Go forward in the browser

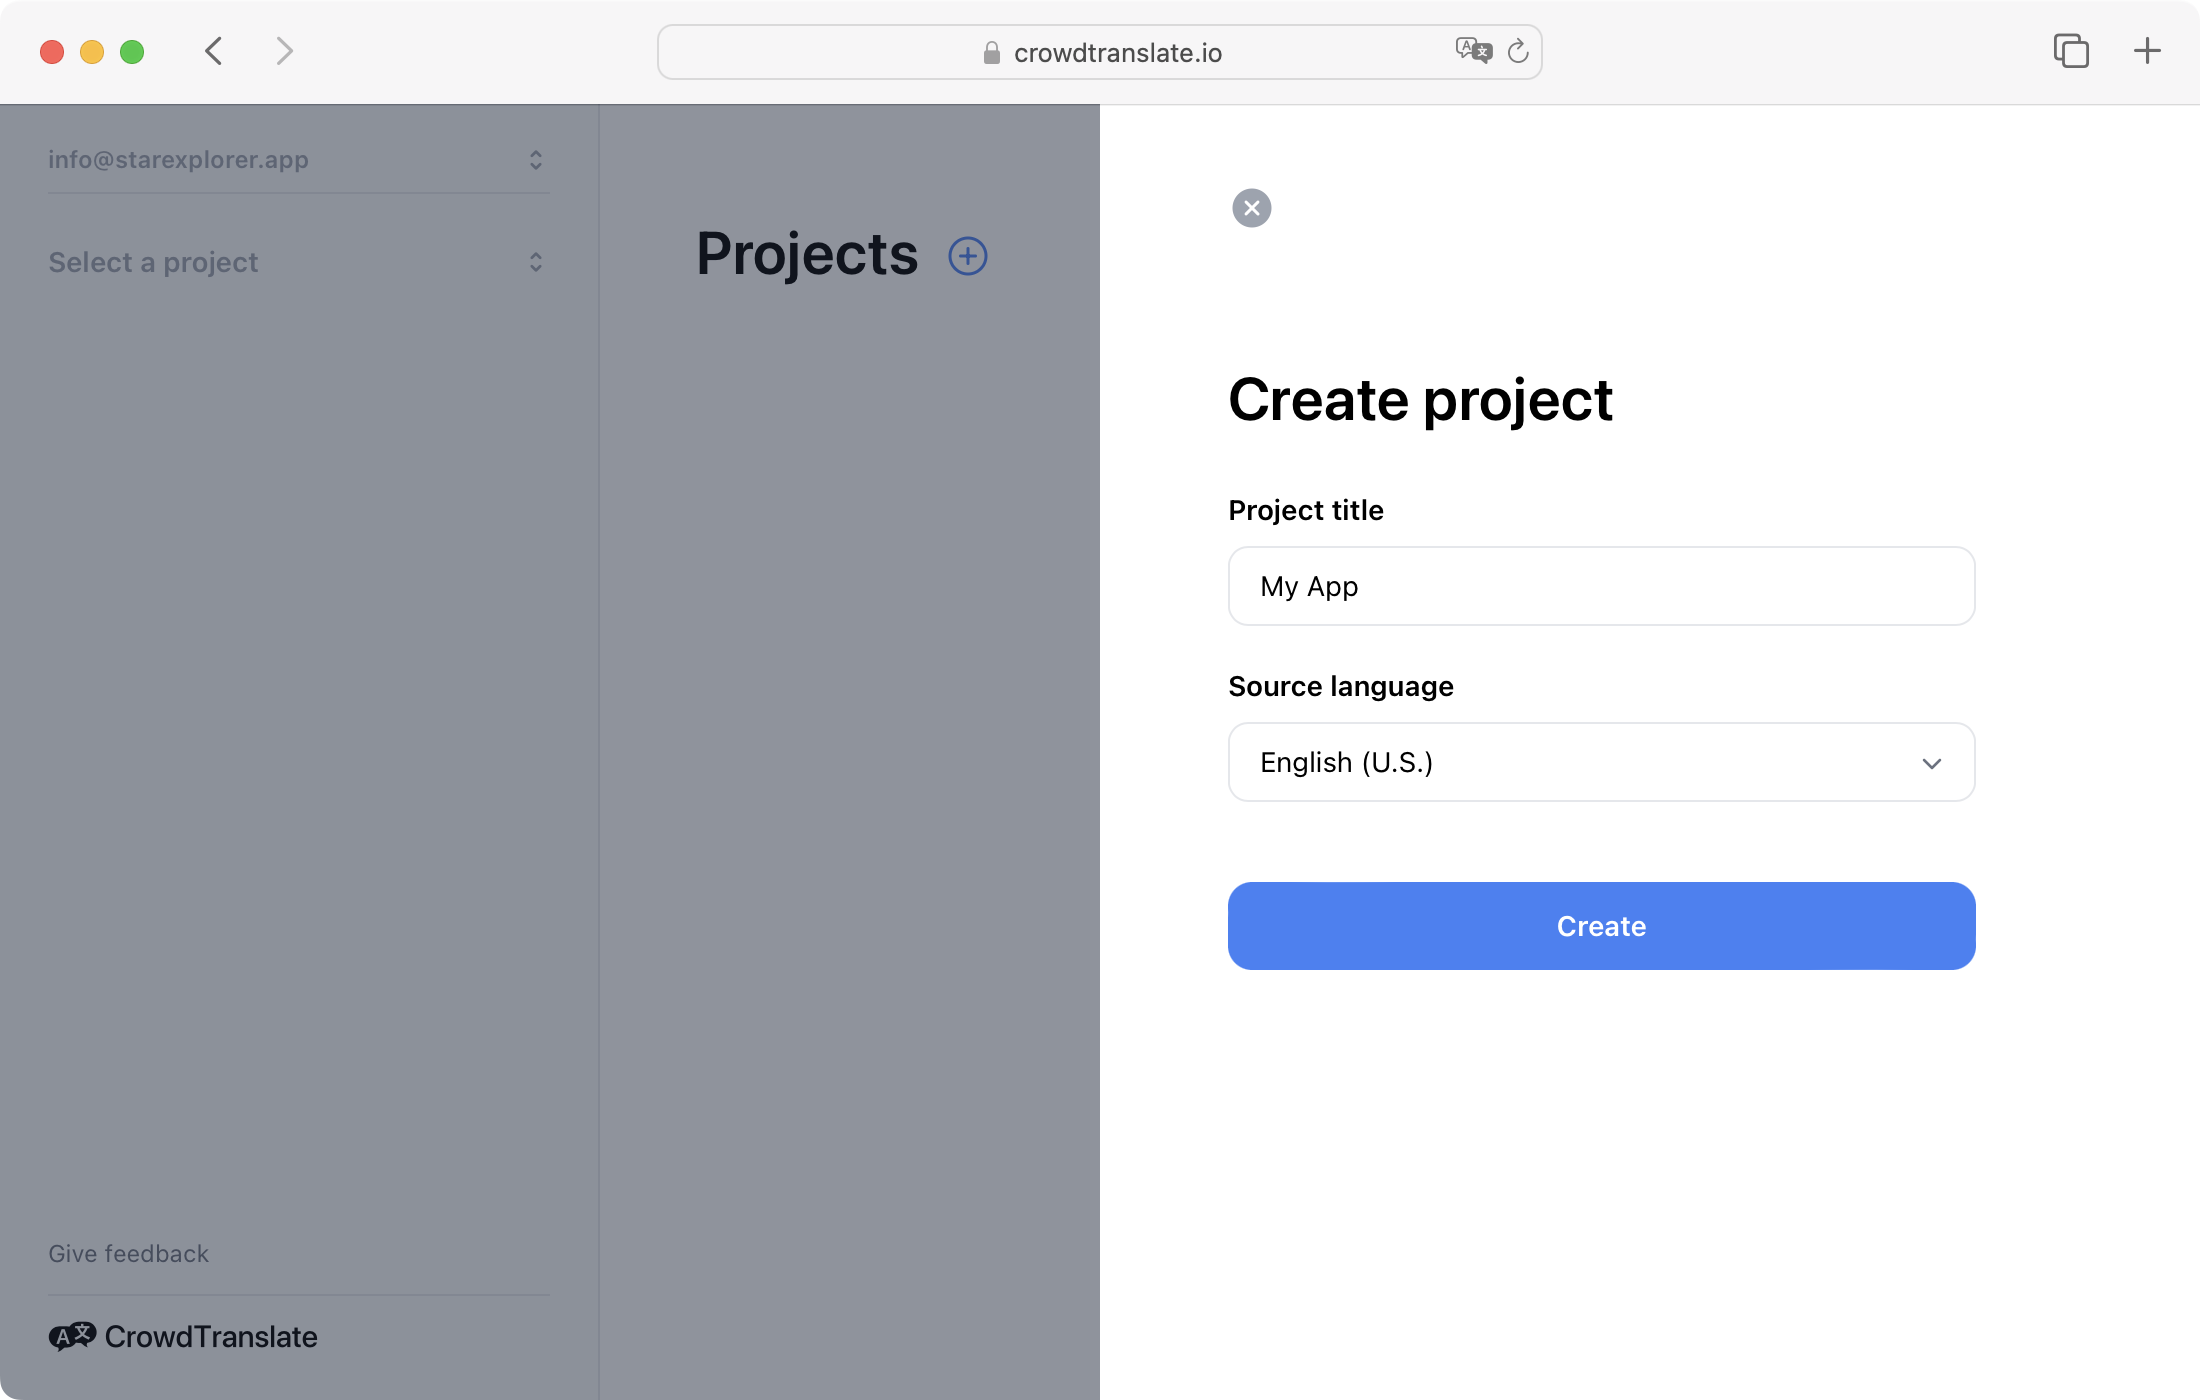(x=285, y=51)
